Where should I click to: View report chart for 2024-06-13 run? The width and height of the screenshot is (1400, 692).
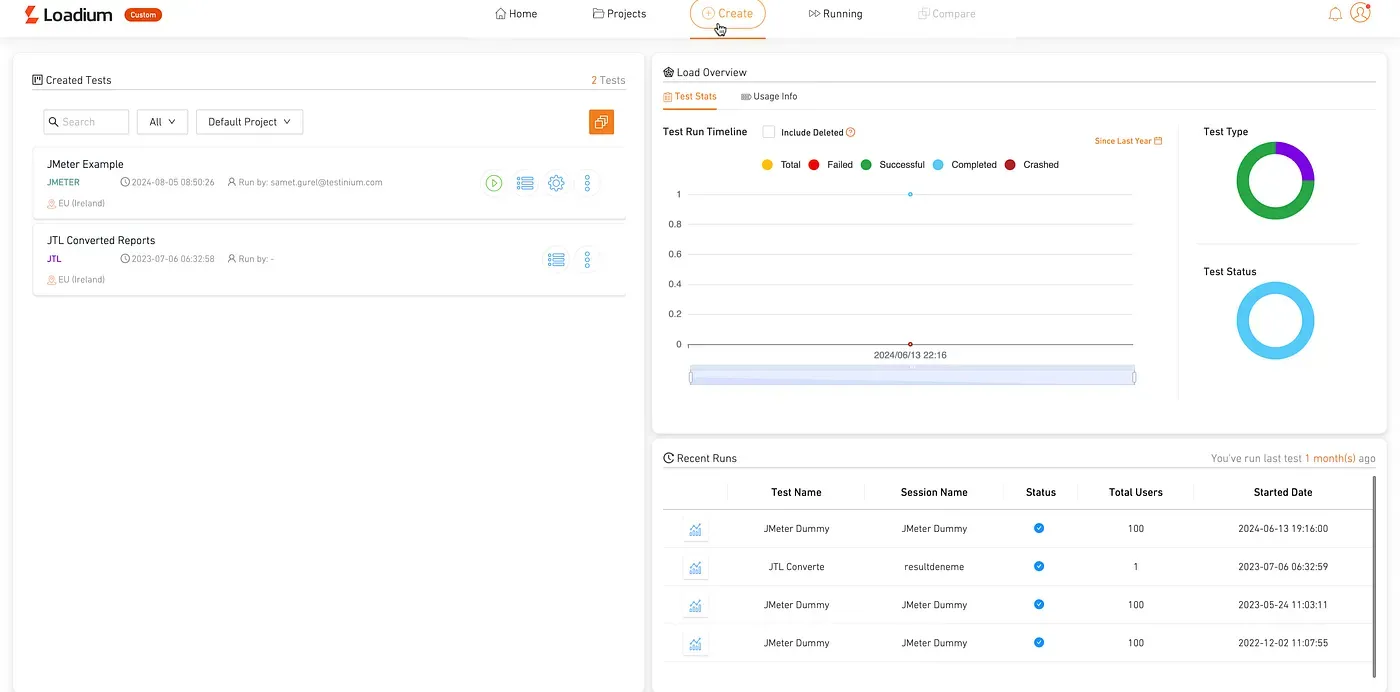[x=695, y=529]
